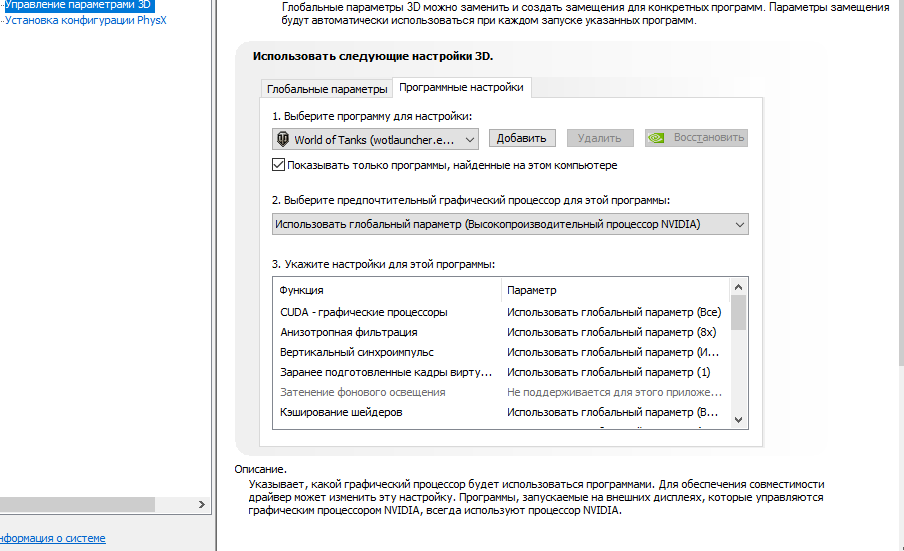Open the World of Tanks program dropdown
The height and width of the screenshot is (551, 904).
coord(375,139)
